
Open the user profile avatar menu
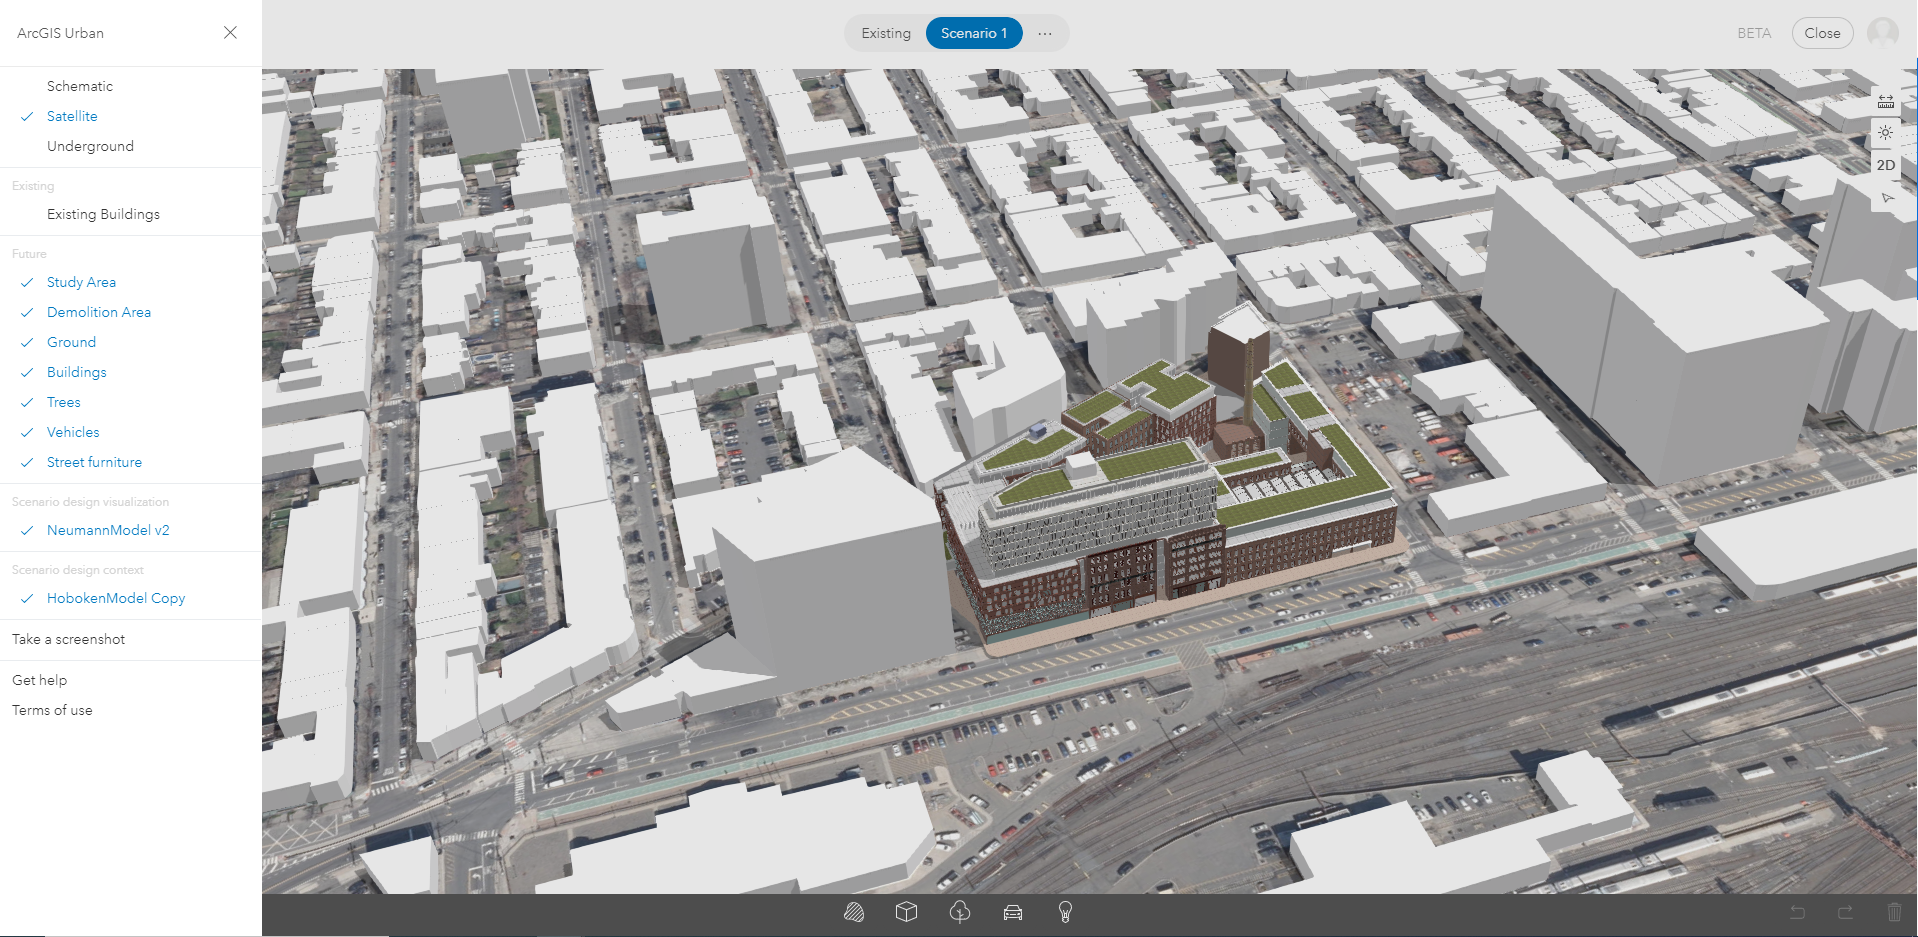[1883, 33]
